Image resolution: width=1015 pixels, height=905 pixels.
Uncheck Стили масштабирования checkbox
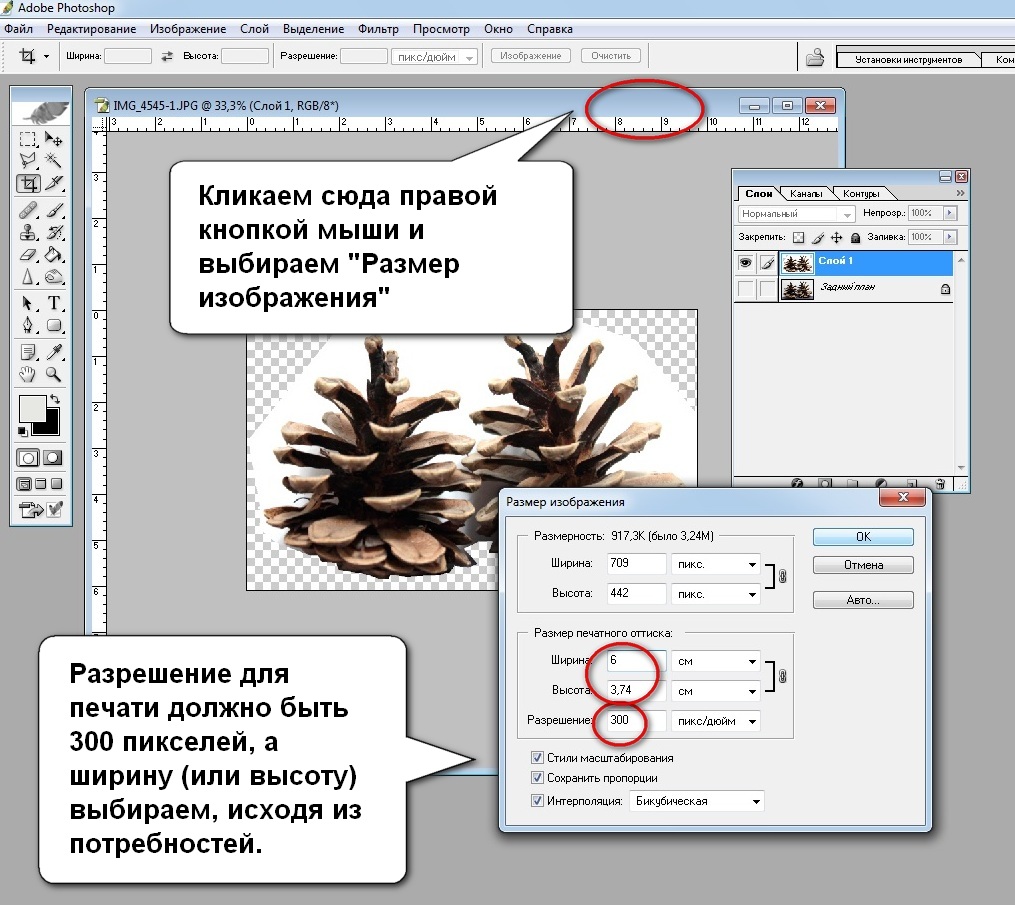pos(537,757)
